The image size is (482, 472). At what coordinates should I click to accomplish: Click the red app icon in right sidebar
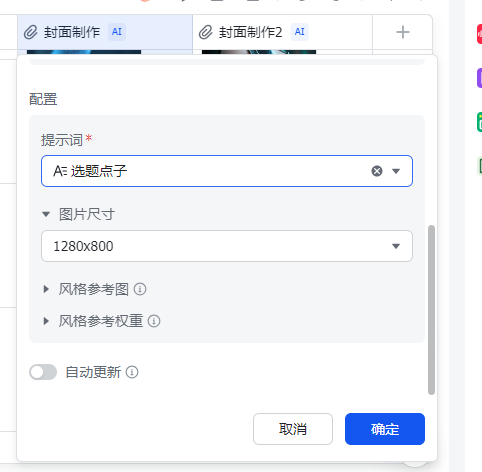click(x=479, y=34)
